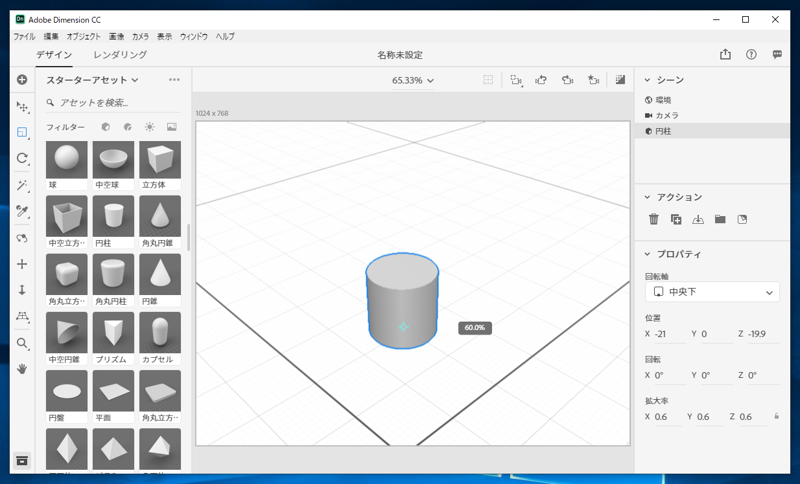Open the feedback chat icon
The height and width of the screenshot is (484, 800).
tap(777, 55)
